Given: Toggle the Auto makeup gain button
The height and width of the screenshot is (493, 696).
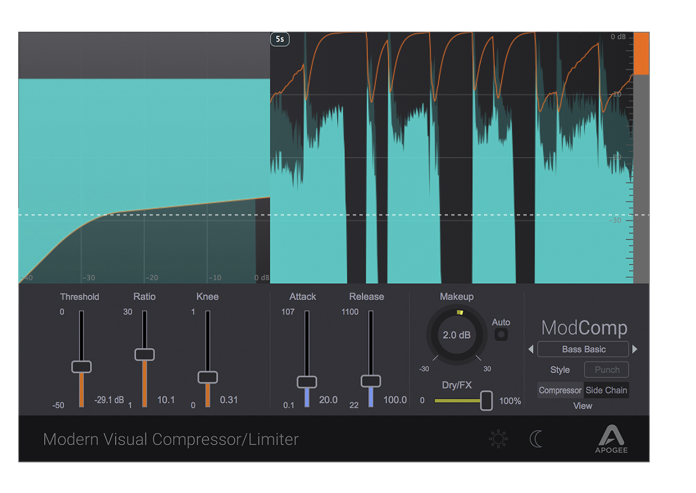Looking at the screenshot, I should coord(501,335).
